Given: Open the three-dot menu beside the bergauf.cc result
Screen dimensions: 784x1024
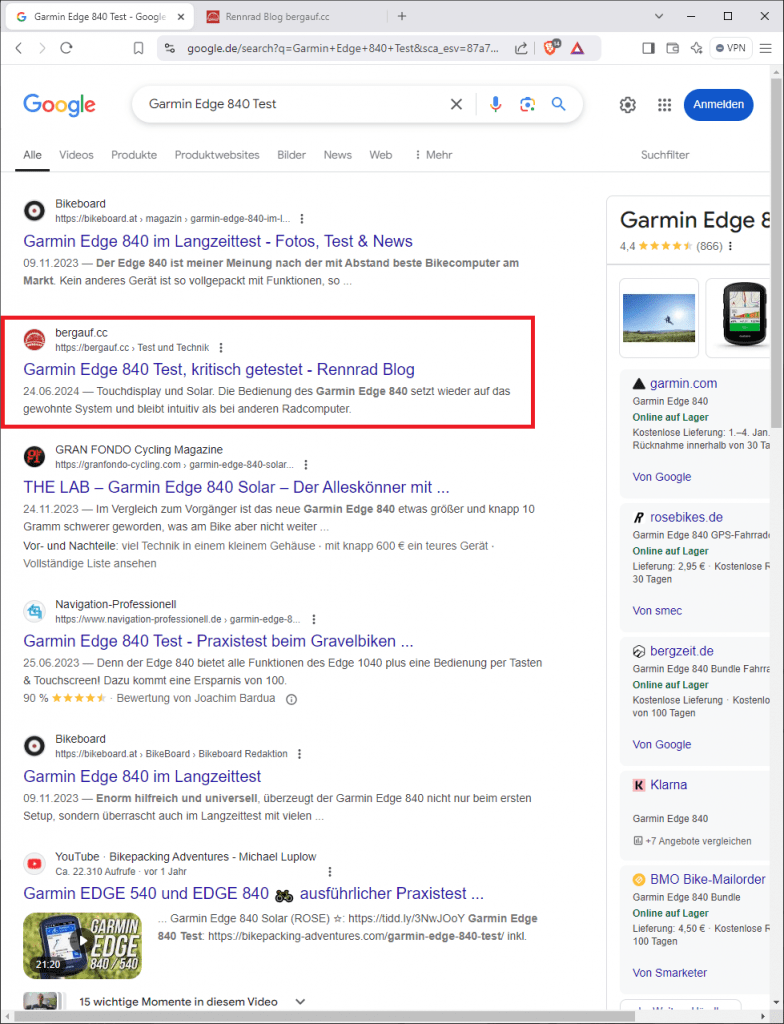Looking at the screenshot, I should (222, 348).
